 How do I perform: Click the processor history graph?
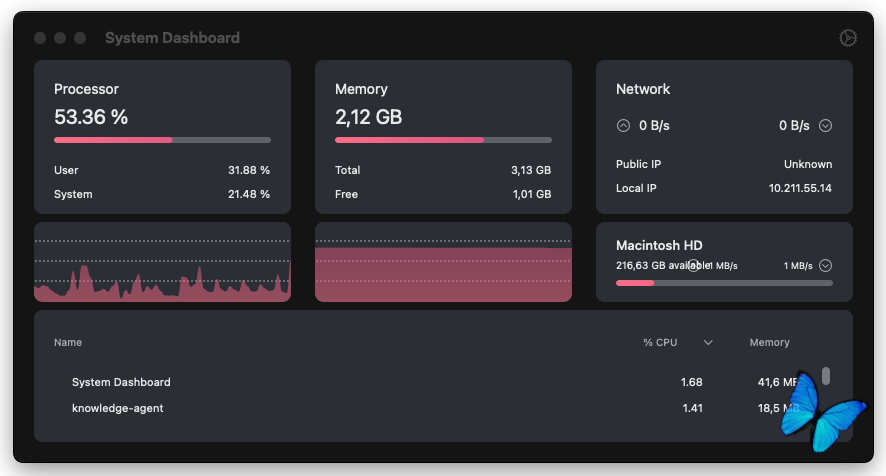pyautogui.click(x=163, y=262)
